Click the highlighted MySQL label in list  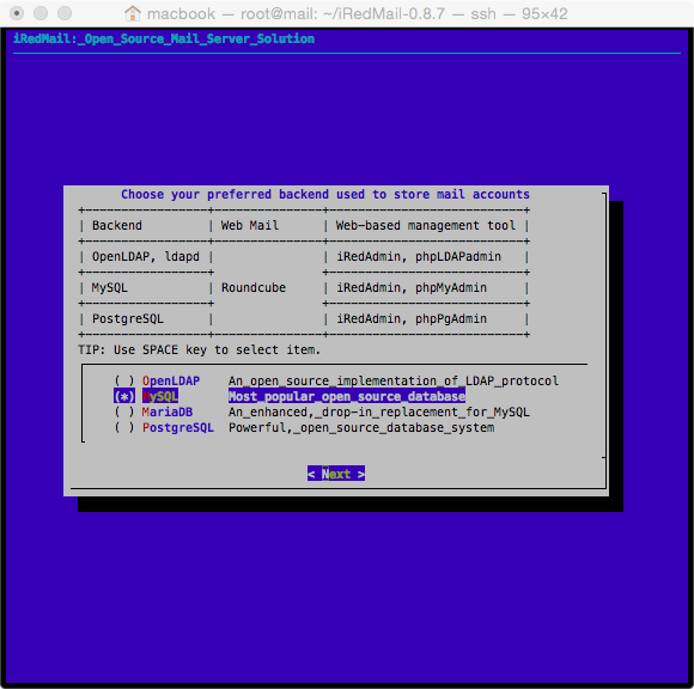click(x=160, y=396)
